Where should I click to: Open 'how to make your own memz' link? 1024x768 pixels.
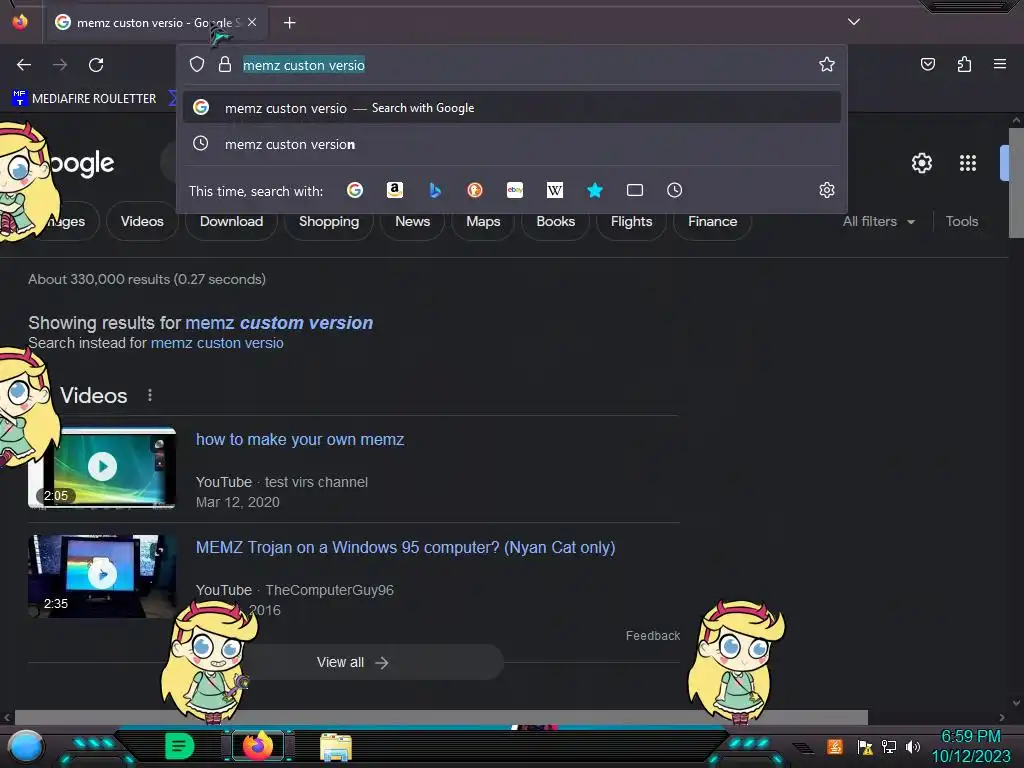[300, 440]
